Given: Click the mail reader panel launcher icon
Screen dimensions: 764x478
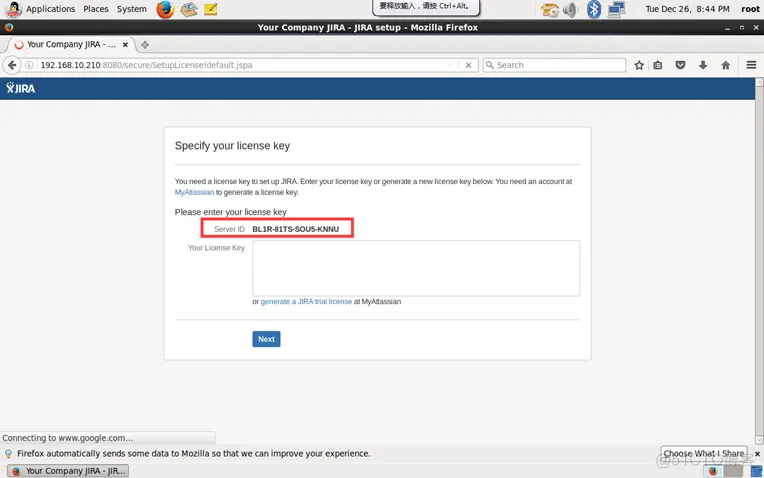Looking at the screenshot, I should pos(189,9).
